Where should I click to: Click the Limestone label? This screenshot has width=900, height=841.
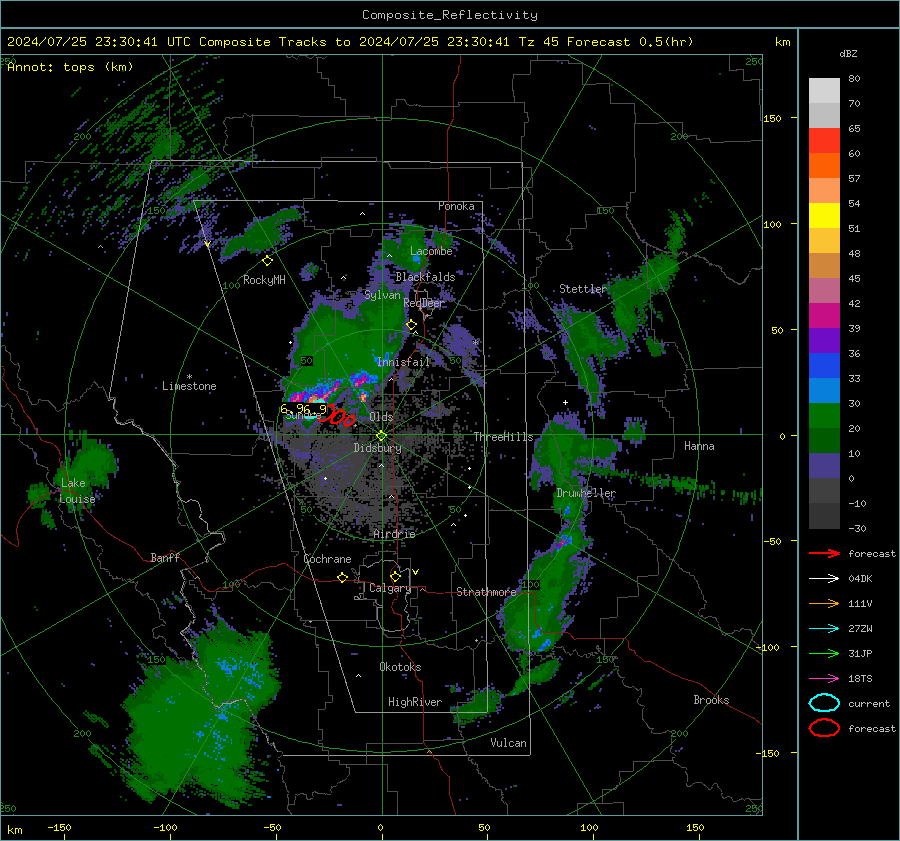189,386
